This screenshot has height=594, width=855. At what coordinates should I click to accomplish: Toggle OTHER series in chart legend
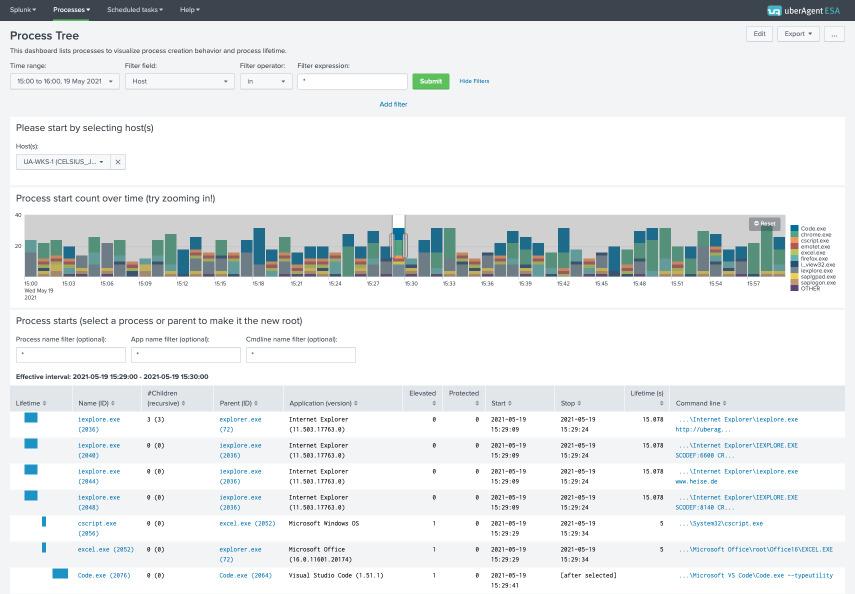coord(809,288)
